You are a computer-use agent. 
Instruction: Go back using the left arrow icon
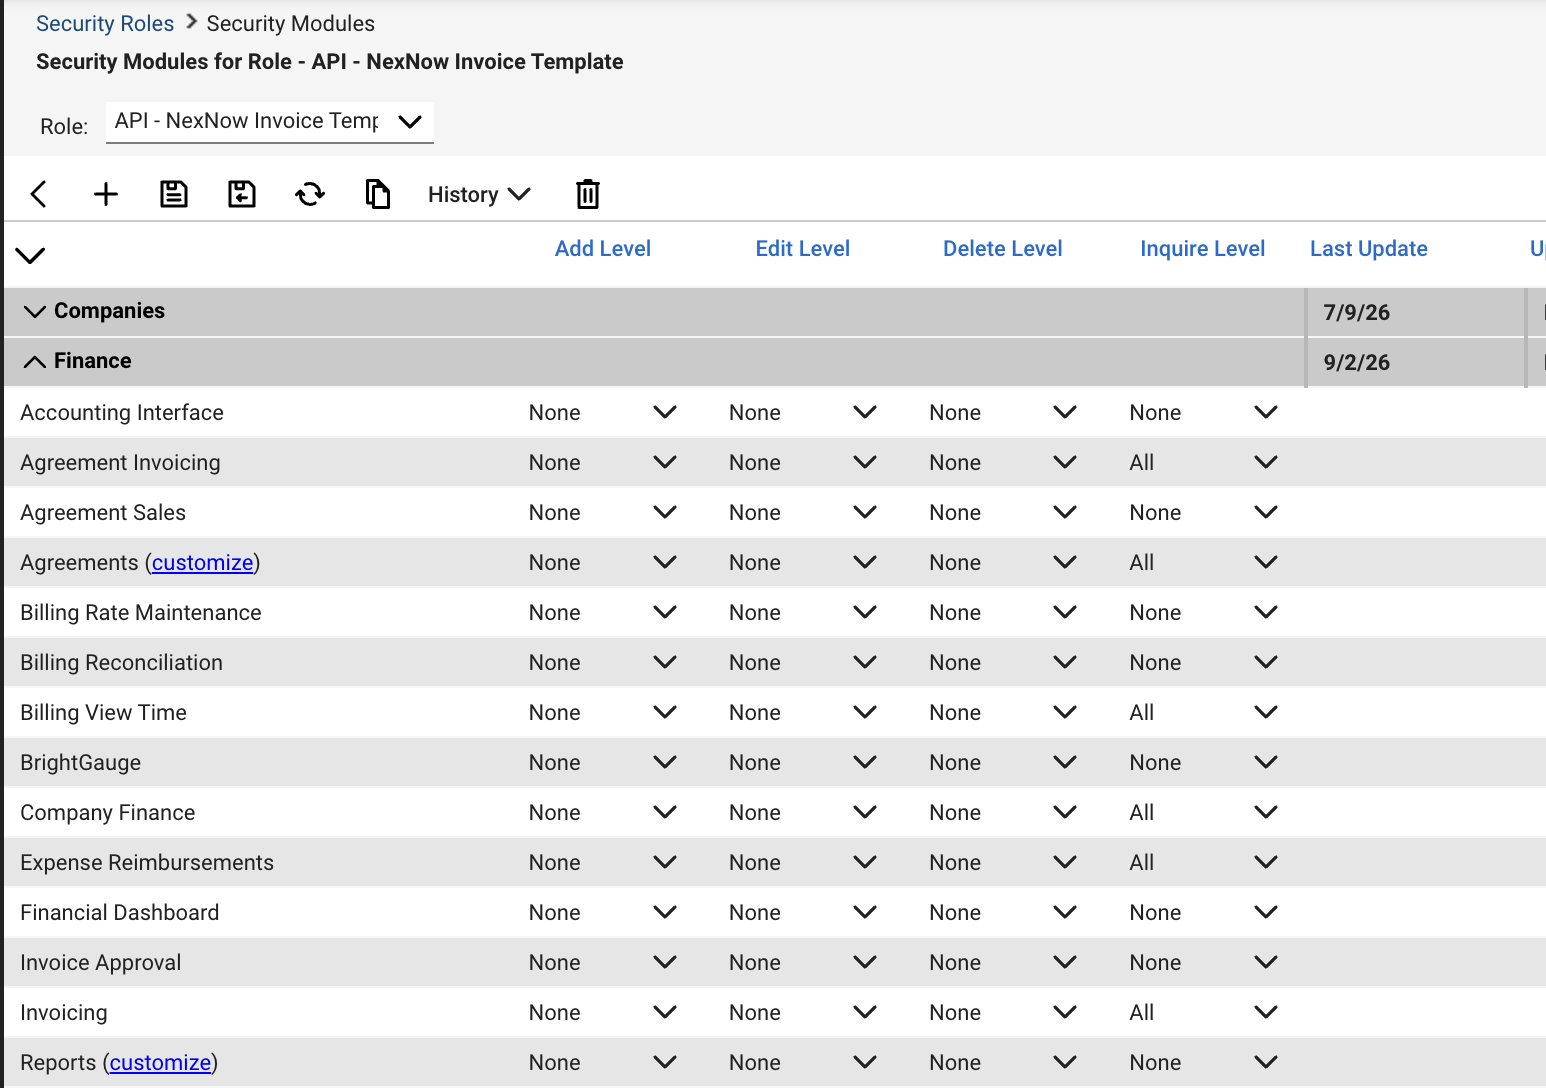coord(39,194)
